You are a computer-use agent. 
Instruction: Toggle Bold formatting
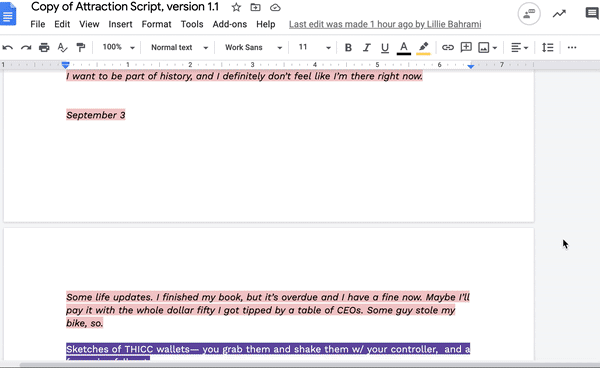348,47
